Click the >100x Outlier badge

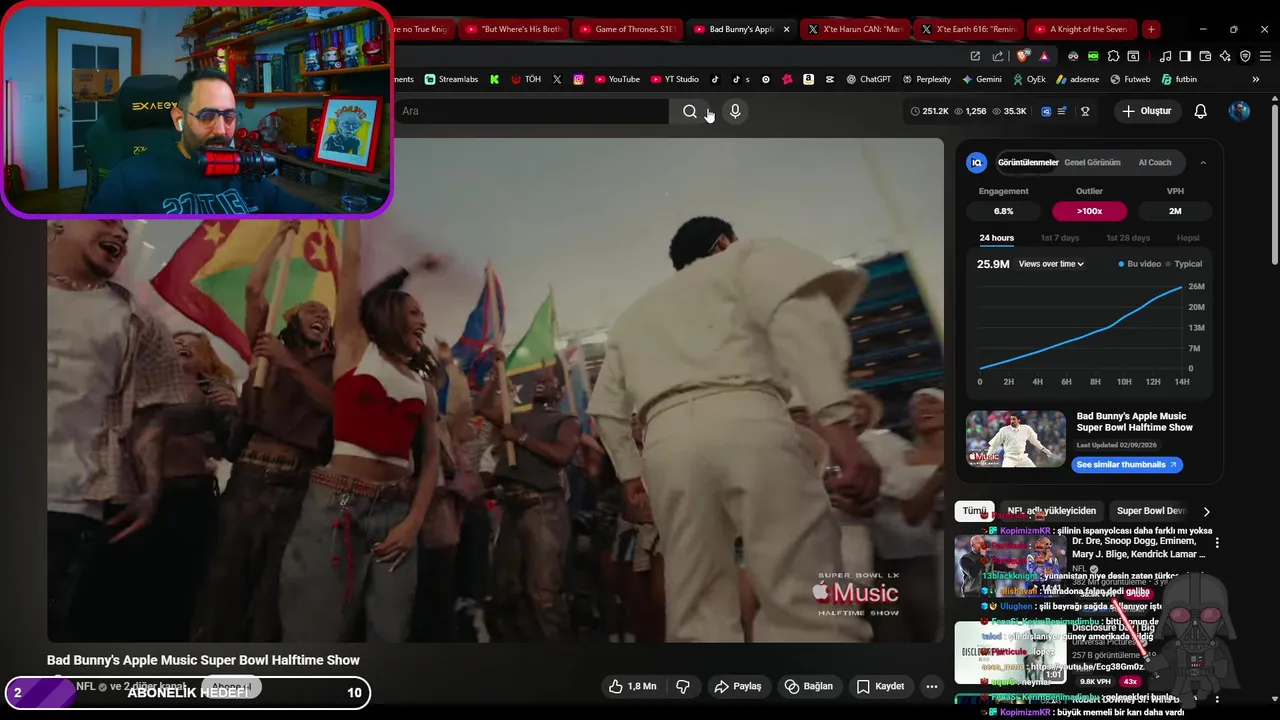[x=1089, y=211]
